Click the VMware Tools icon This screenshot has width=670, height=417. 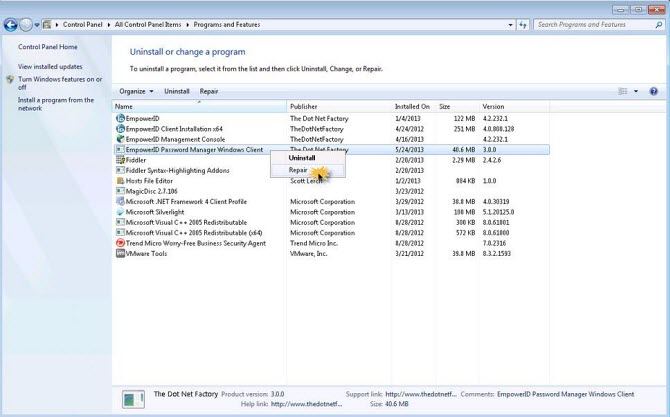tap(120, 253)
